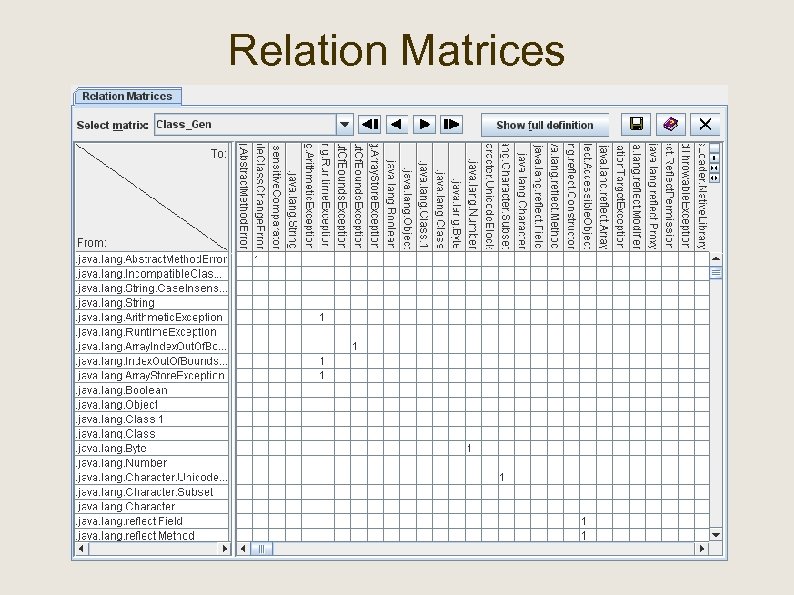Select row header java.lang.String
Viewport: 794px width, 595px height.
[152, 303]
